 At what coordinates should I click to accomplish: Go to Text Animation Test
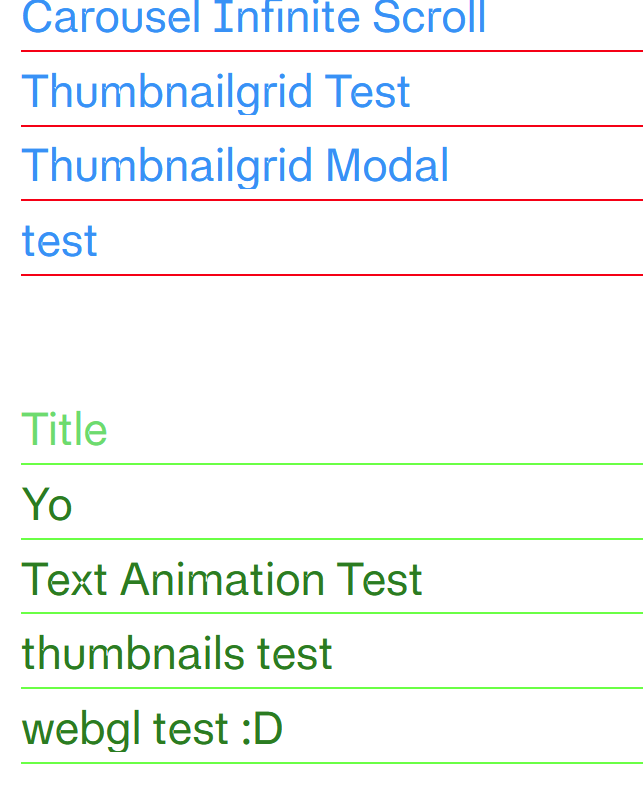click(x=222, y=579)
